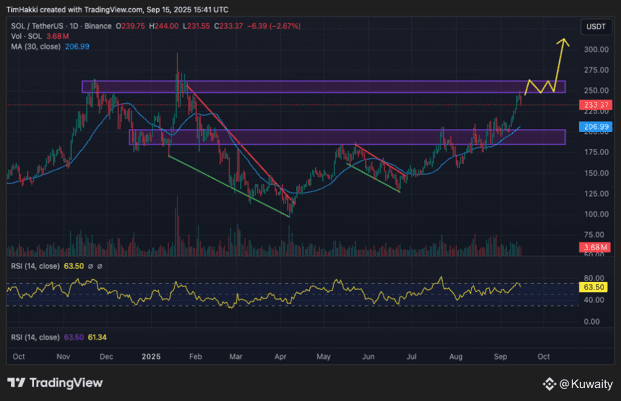
Task: Click the Binance watermark icon beside @Kuwaity
Action: click(549, 383)
